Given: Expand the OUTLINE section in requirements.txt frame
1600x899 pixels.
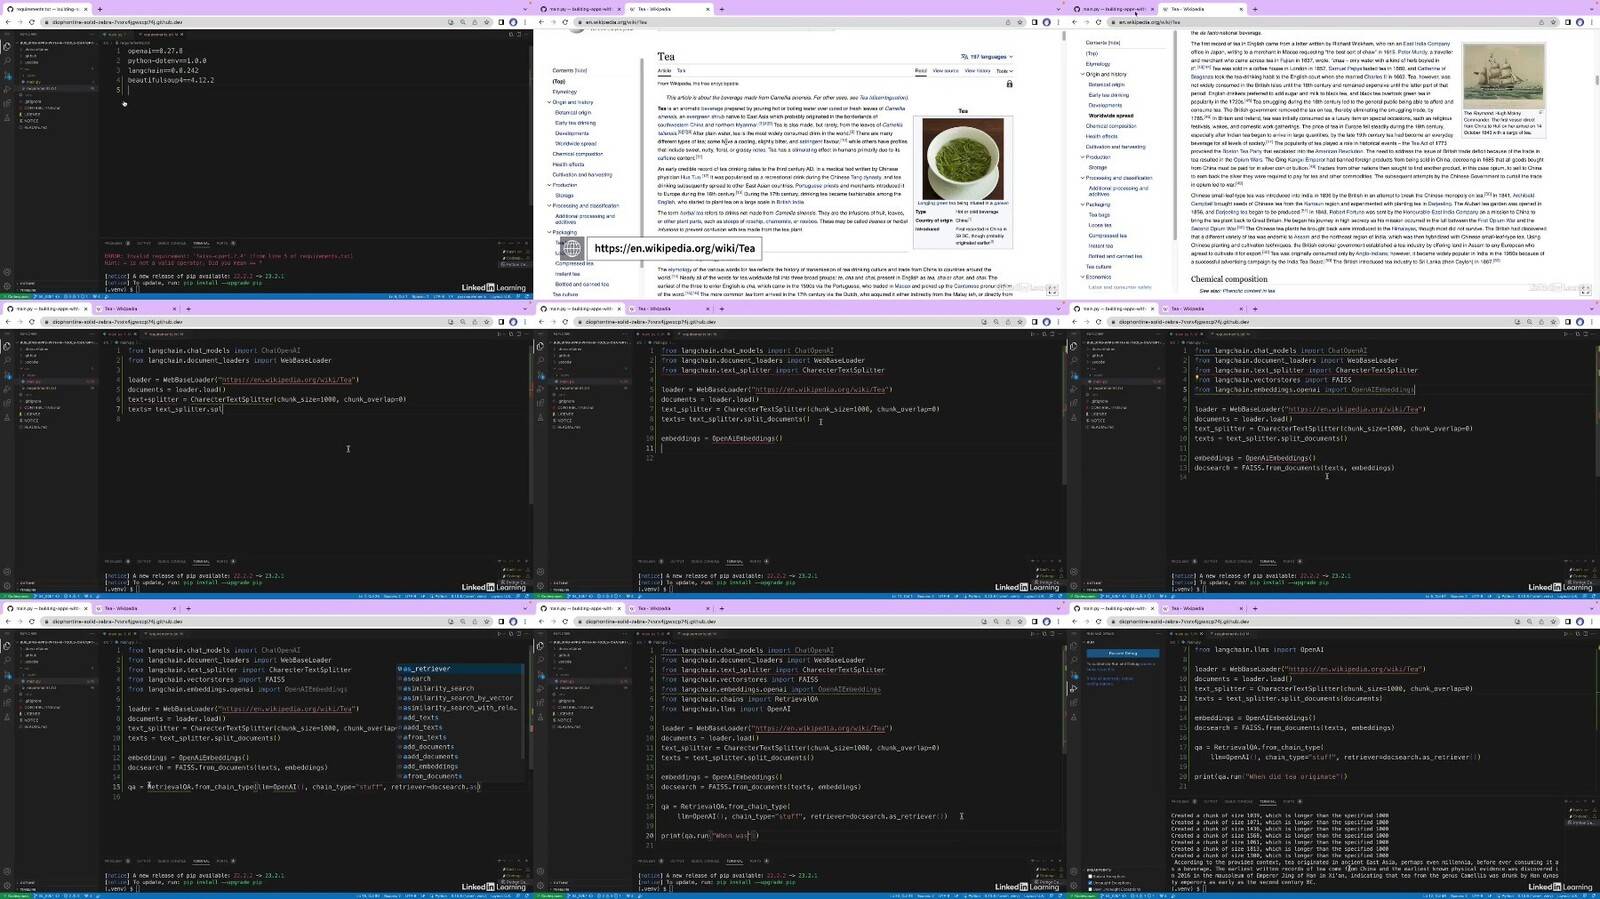Looking at the screenshot, I should 28,283.
